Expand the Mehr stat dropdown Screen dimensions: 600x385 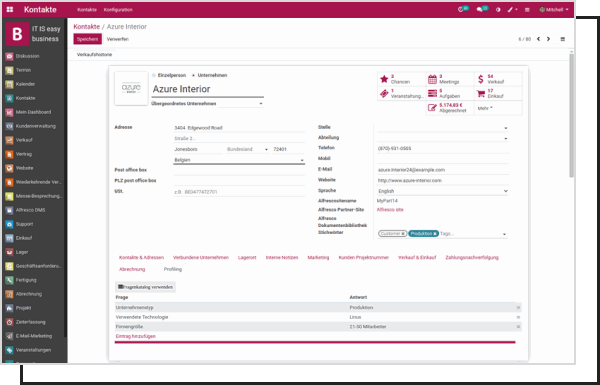[x=485, y=108]
